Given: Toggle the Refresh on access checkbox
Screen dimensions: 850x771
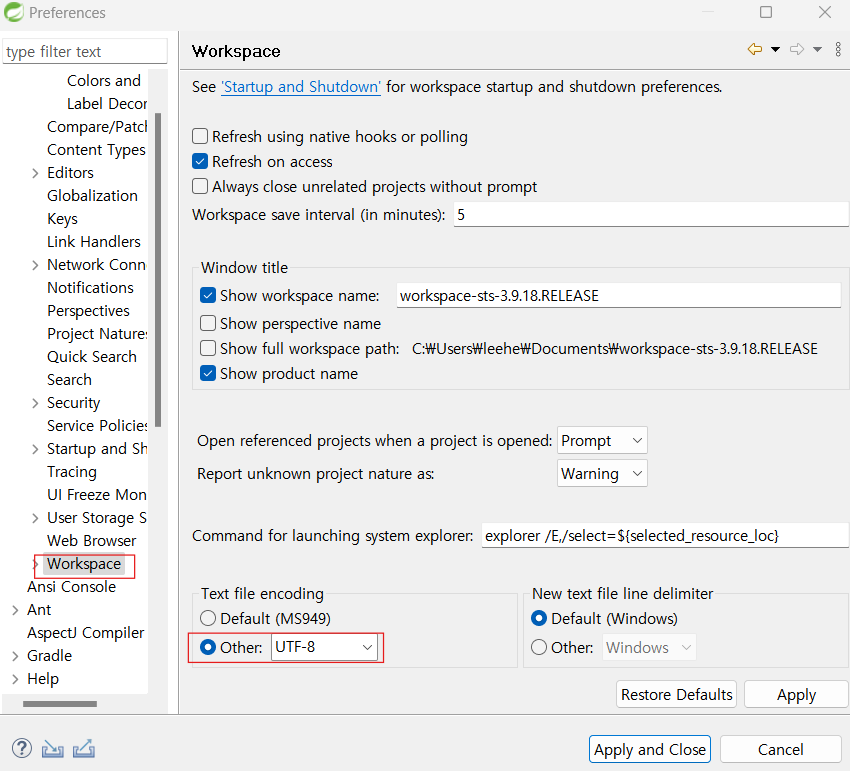Looking at the screenshot, I should [x=200, y=161].
